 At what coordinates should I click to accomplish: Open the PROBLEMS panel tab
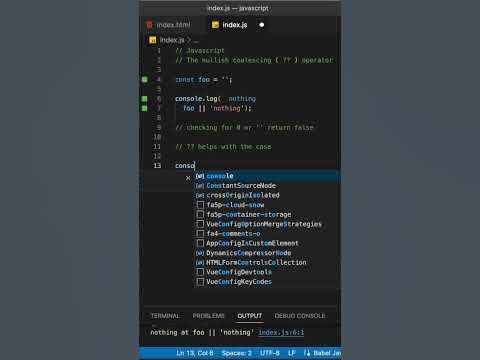tap(209, 316)
